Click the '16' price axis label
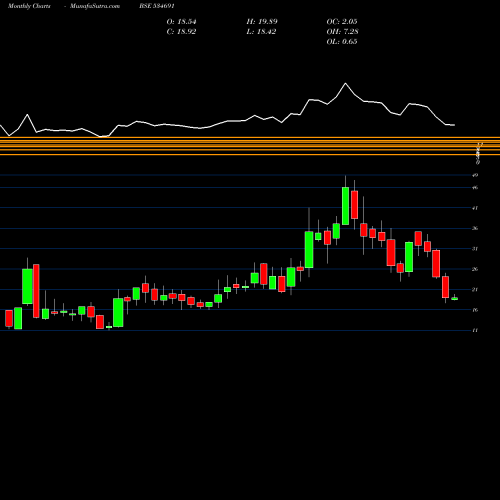 pyautogui.click(x=475, y=310)
